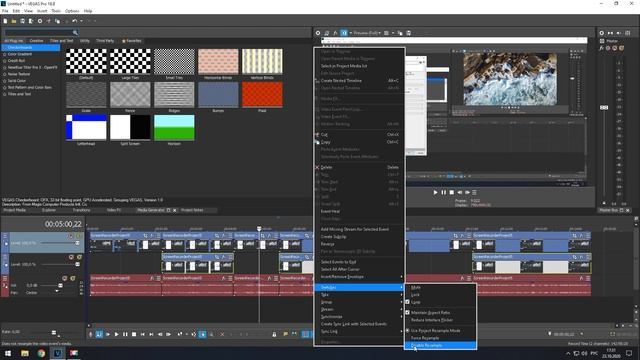Select Disable Resample option
Image resolution: width=640 pixels, height=360 pixels.
[440, 345]
